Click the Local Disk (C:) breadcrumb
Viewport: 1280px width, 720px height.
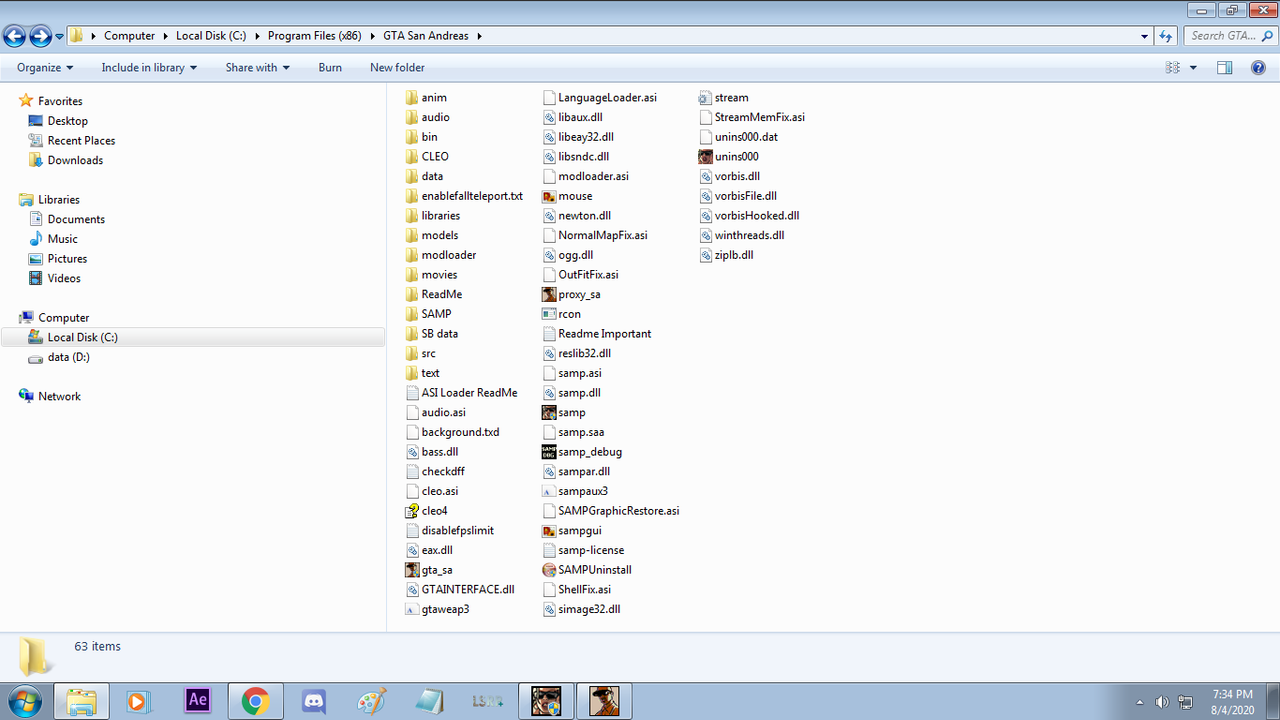[x=211, y=36]
